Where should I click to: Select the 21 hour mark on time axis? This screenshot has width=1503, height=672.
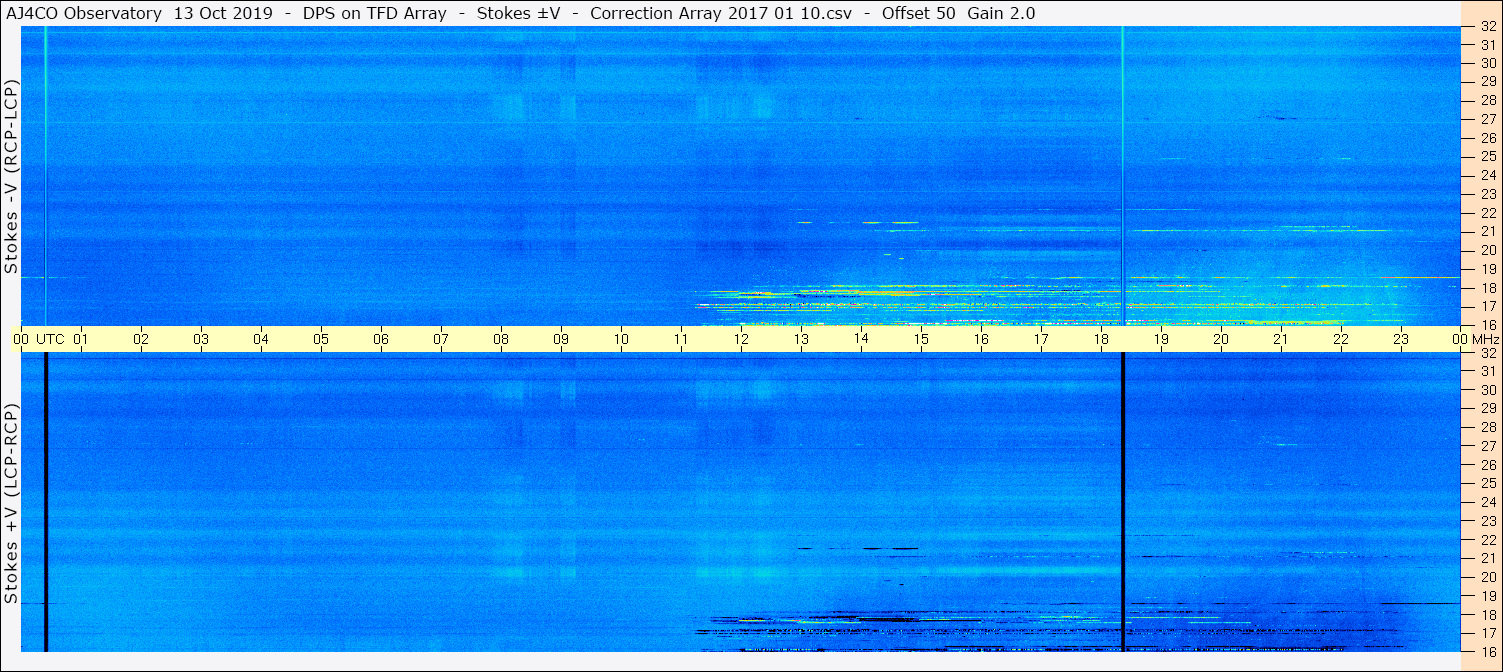1281,339
